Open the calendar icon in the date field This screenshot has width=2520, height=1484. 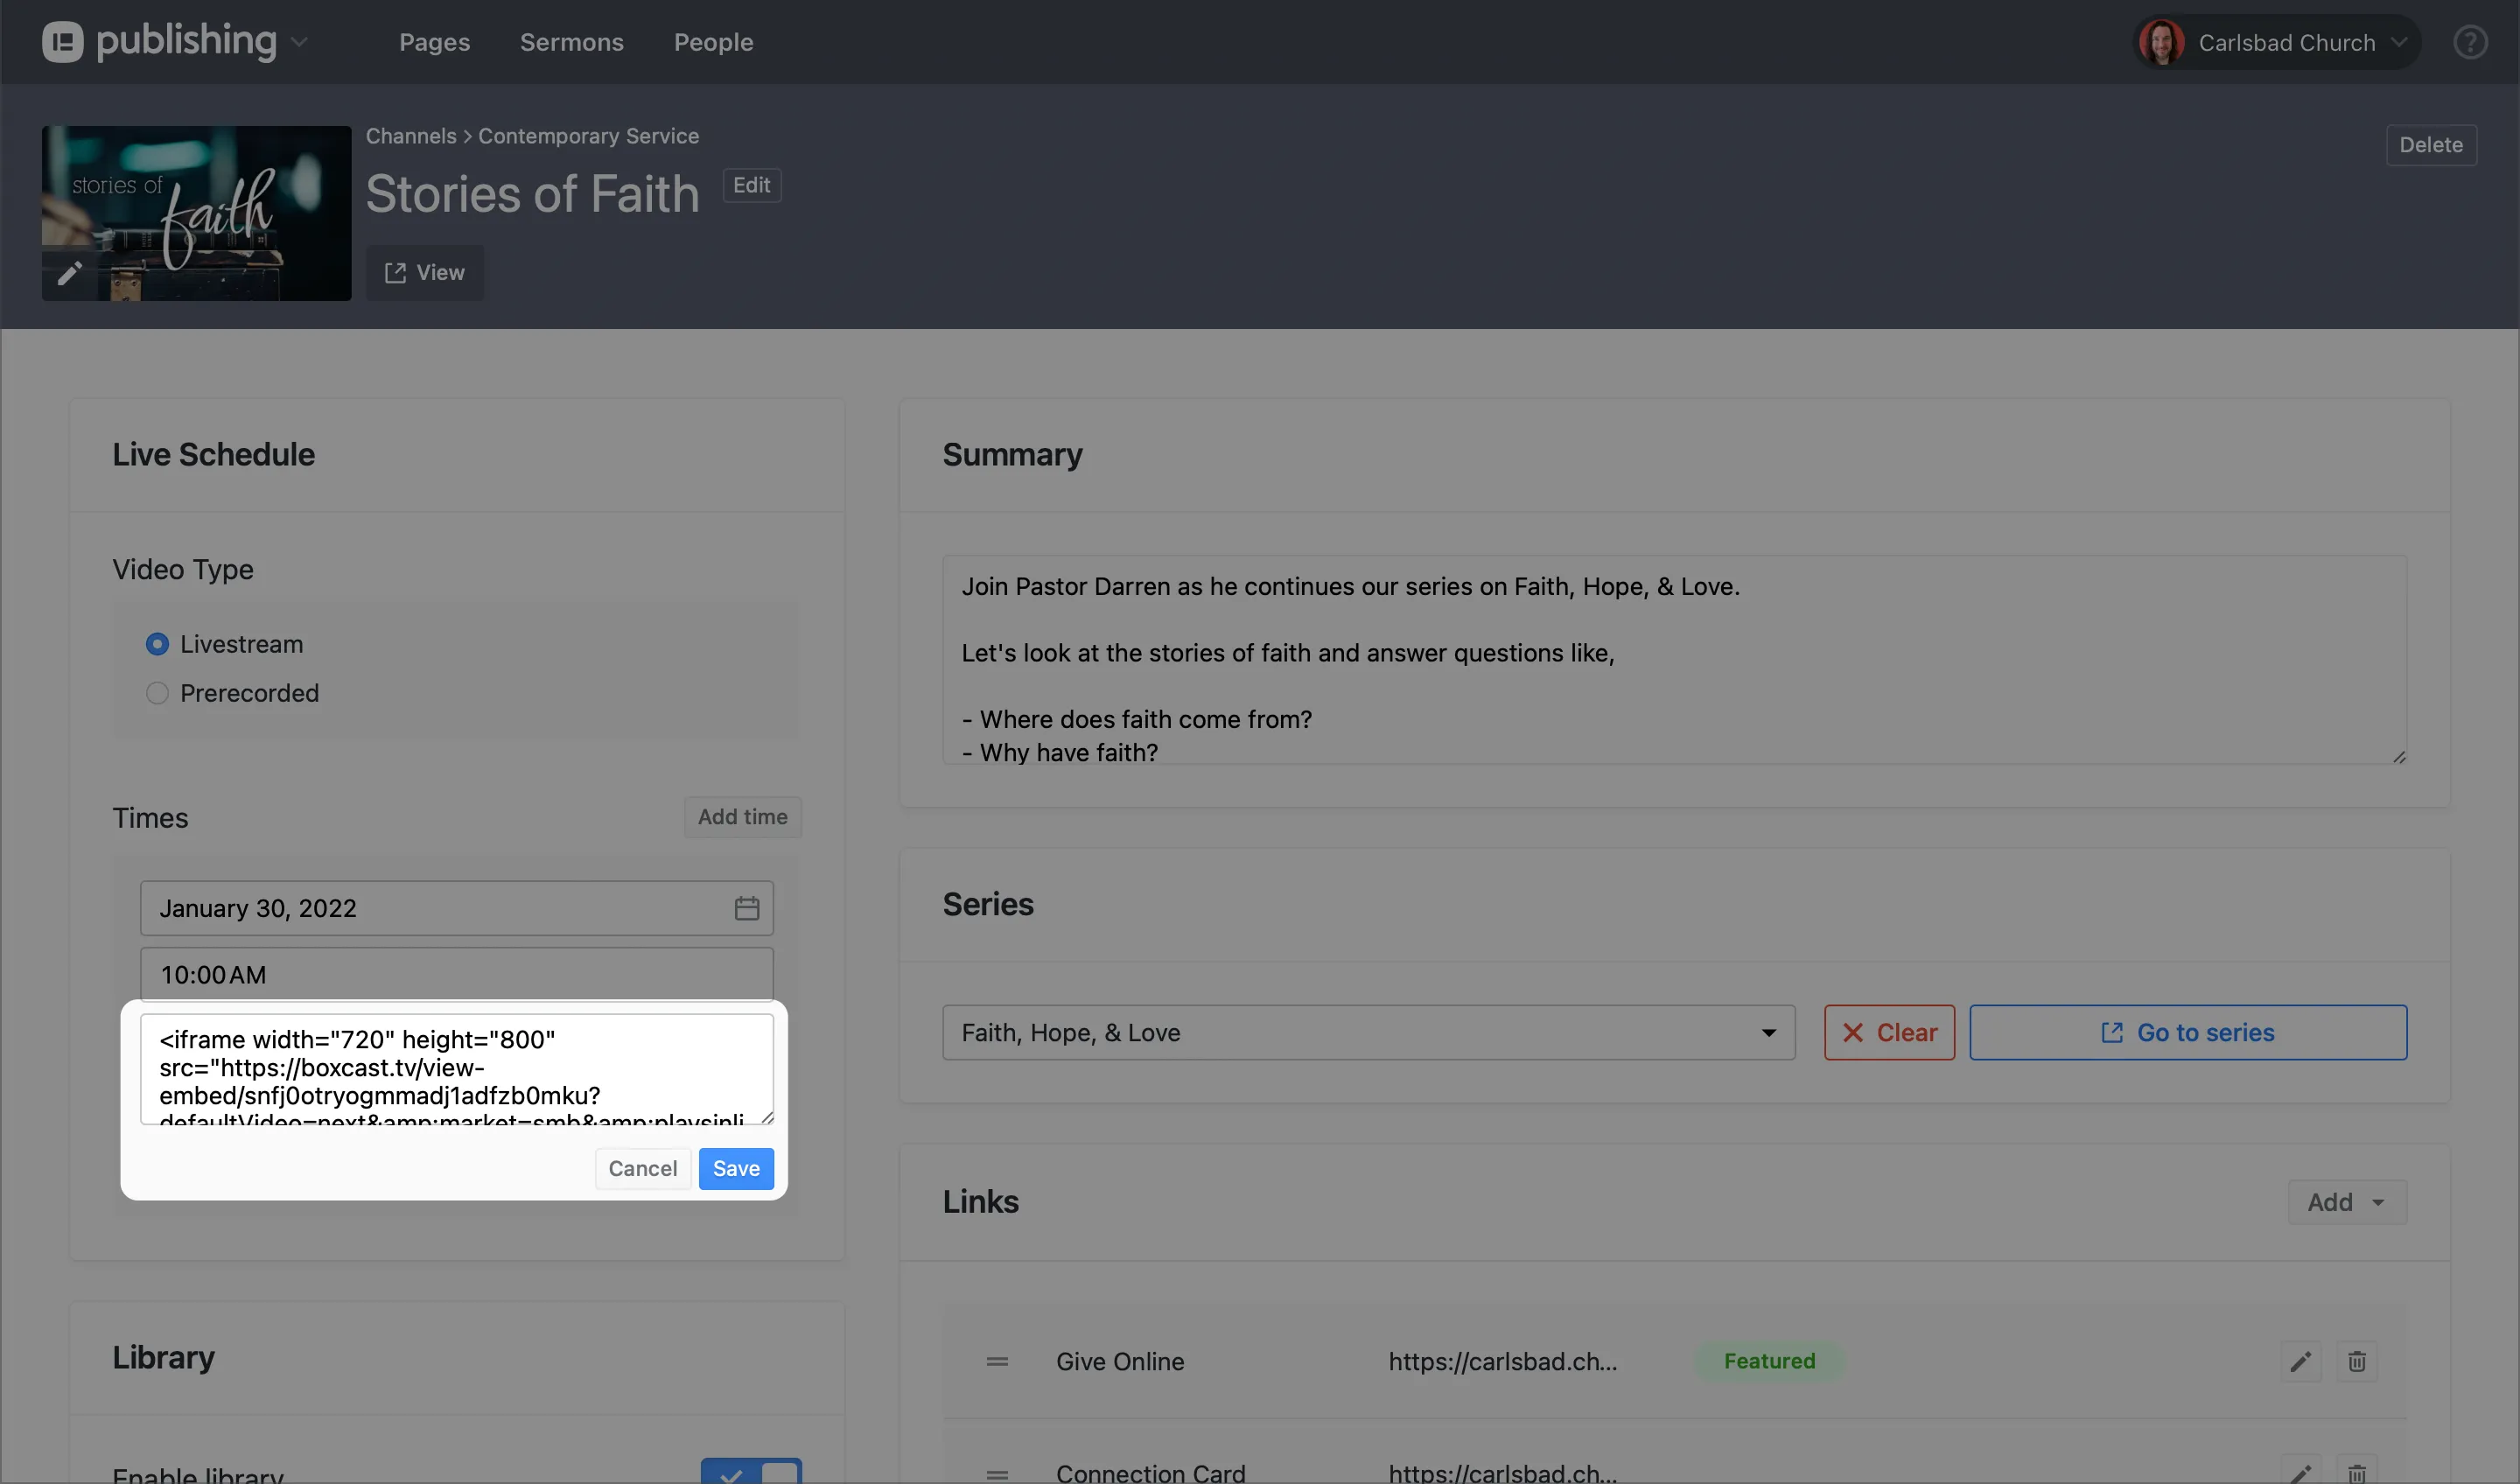tap(746, 907)
